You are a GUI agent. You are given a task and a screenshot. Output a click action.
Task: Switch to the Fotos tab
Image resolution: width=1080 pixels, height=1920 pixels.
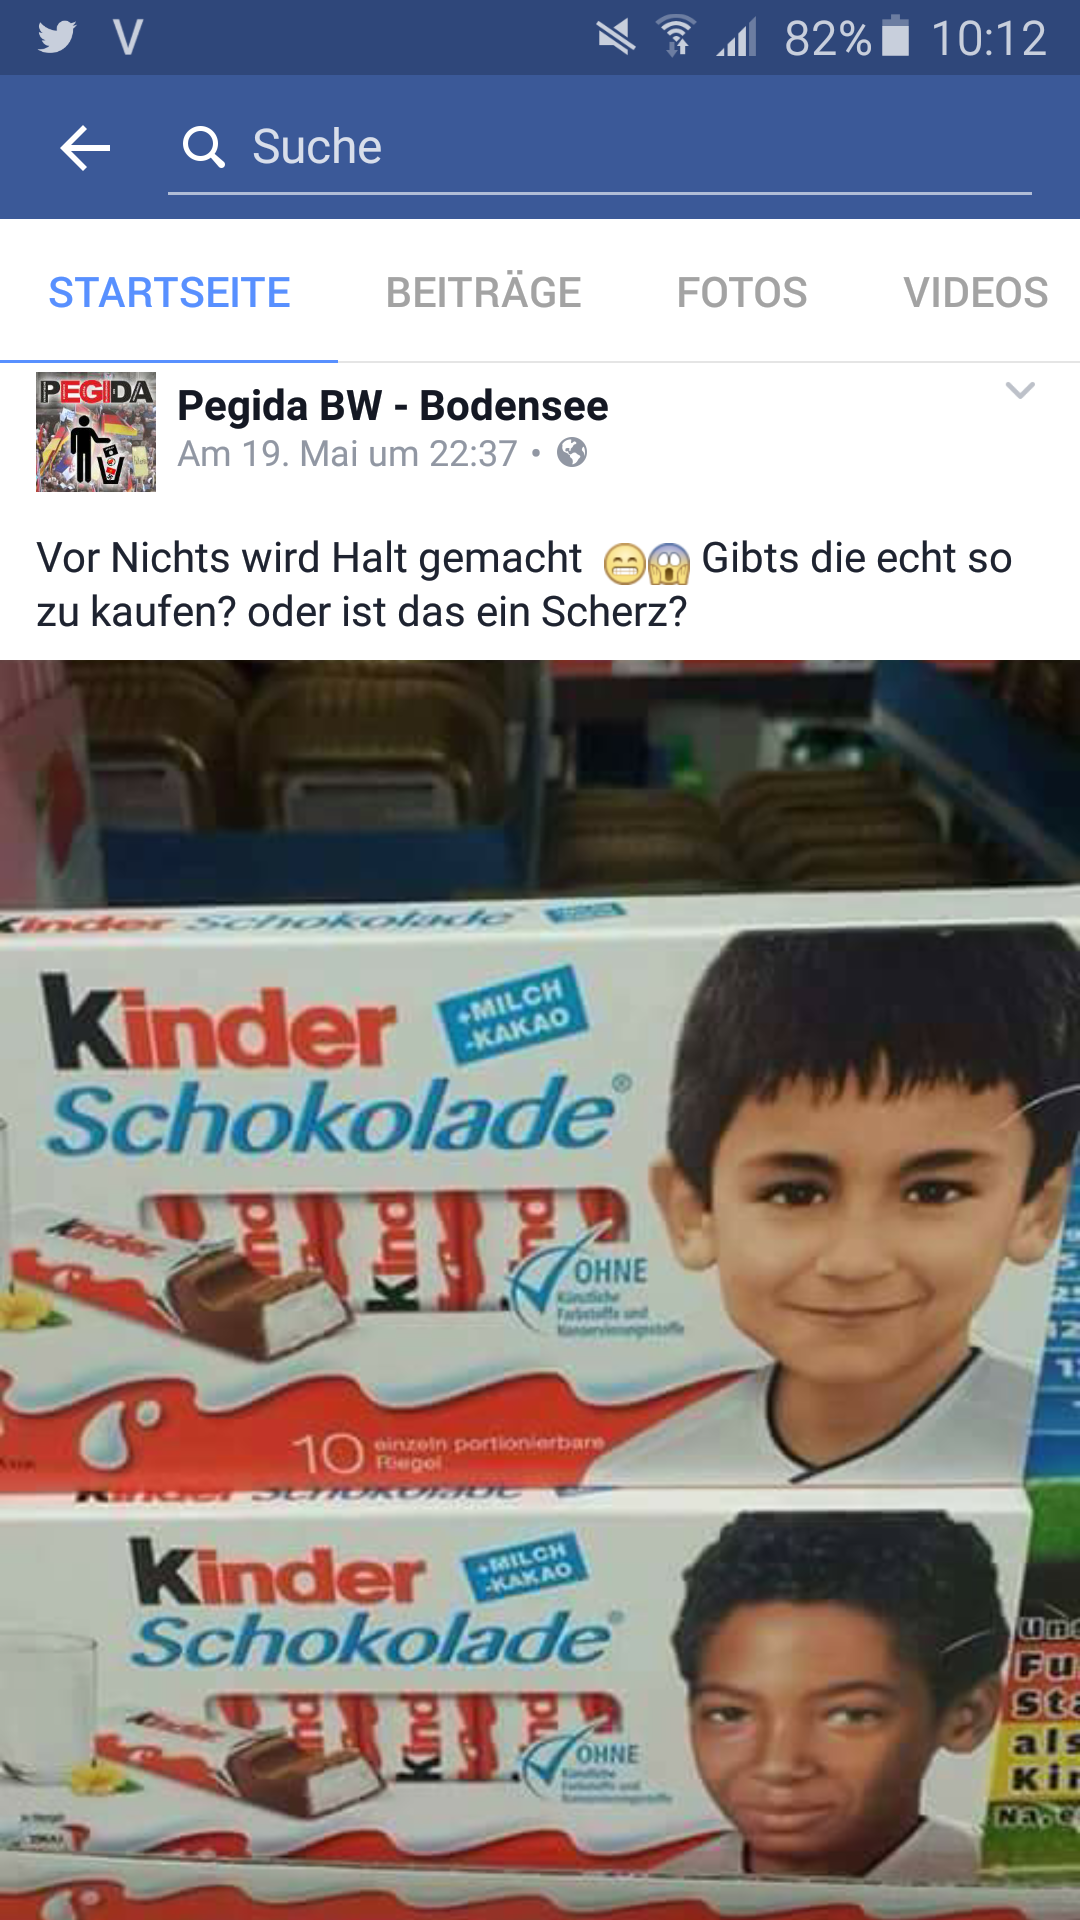(742, 293)
